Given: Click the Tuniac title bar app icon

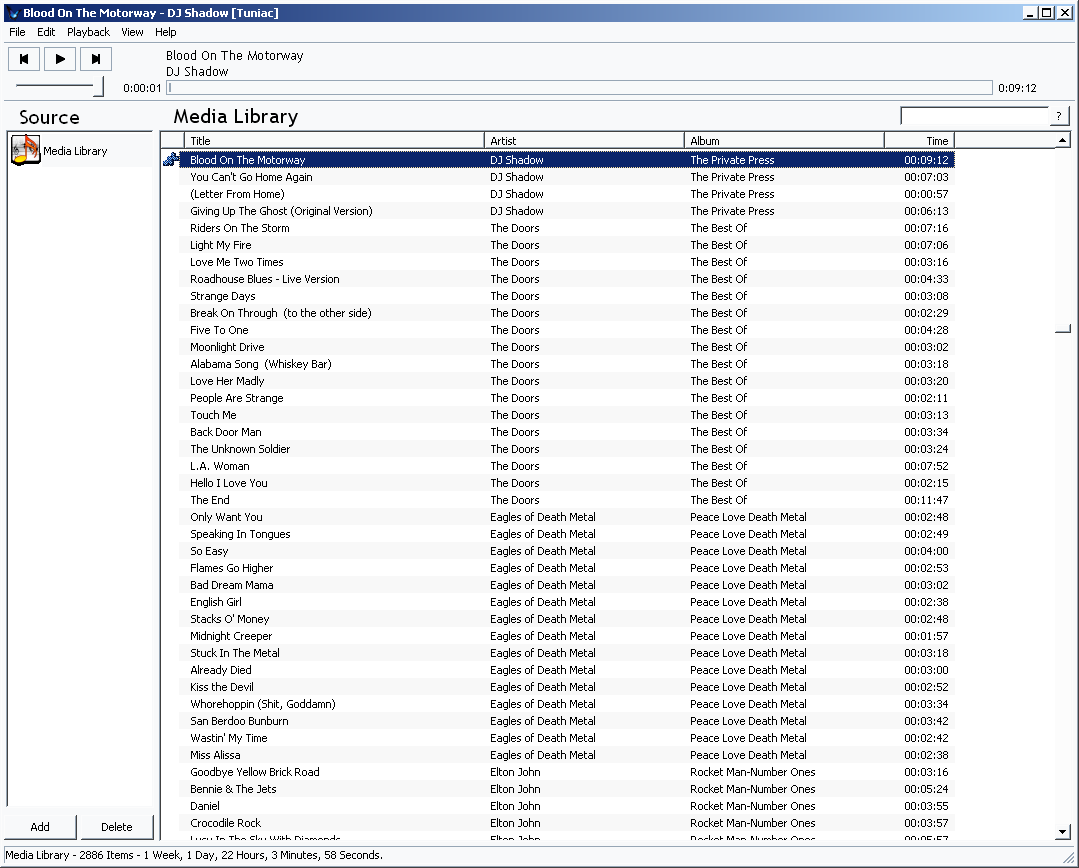Looking at the screenshot, I should (x=13, y=12).
